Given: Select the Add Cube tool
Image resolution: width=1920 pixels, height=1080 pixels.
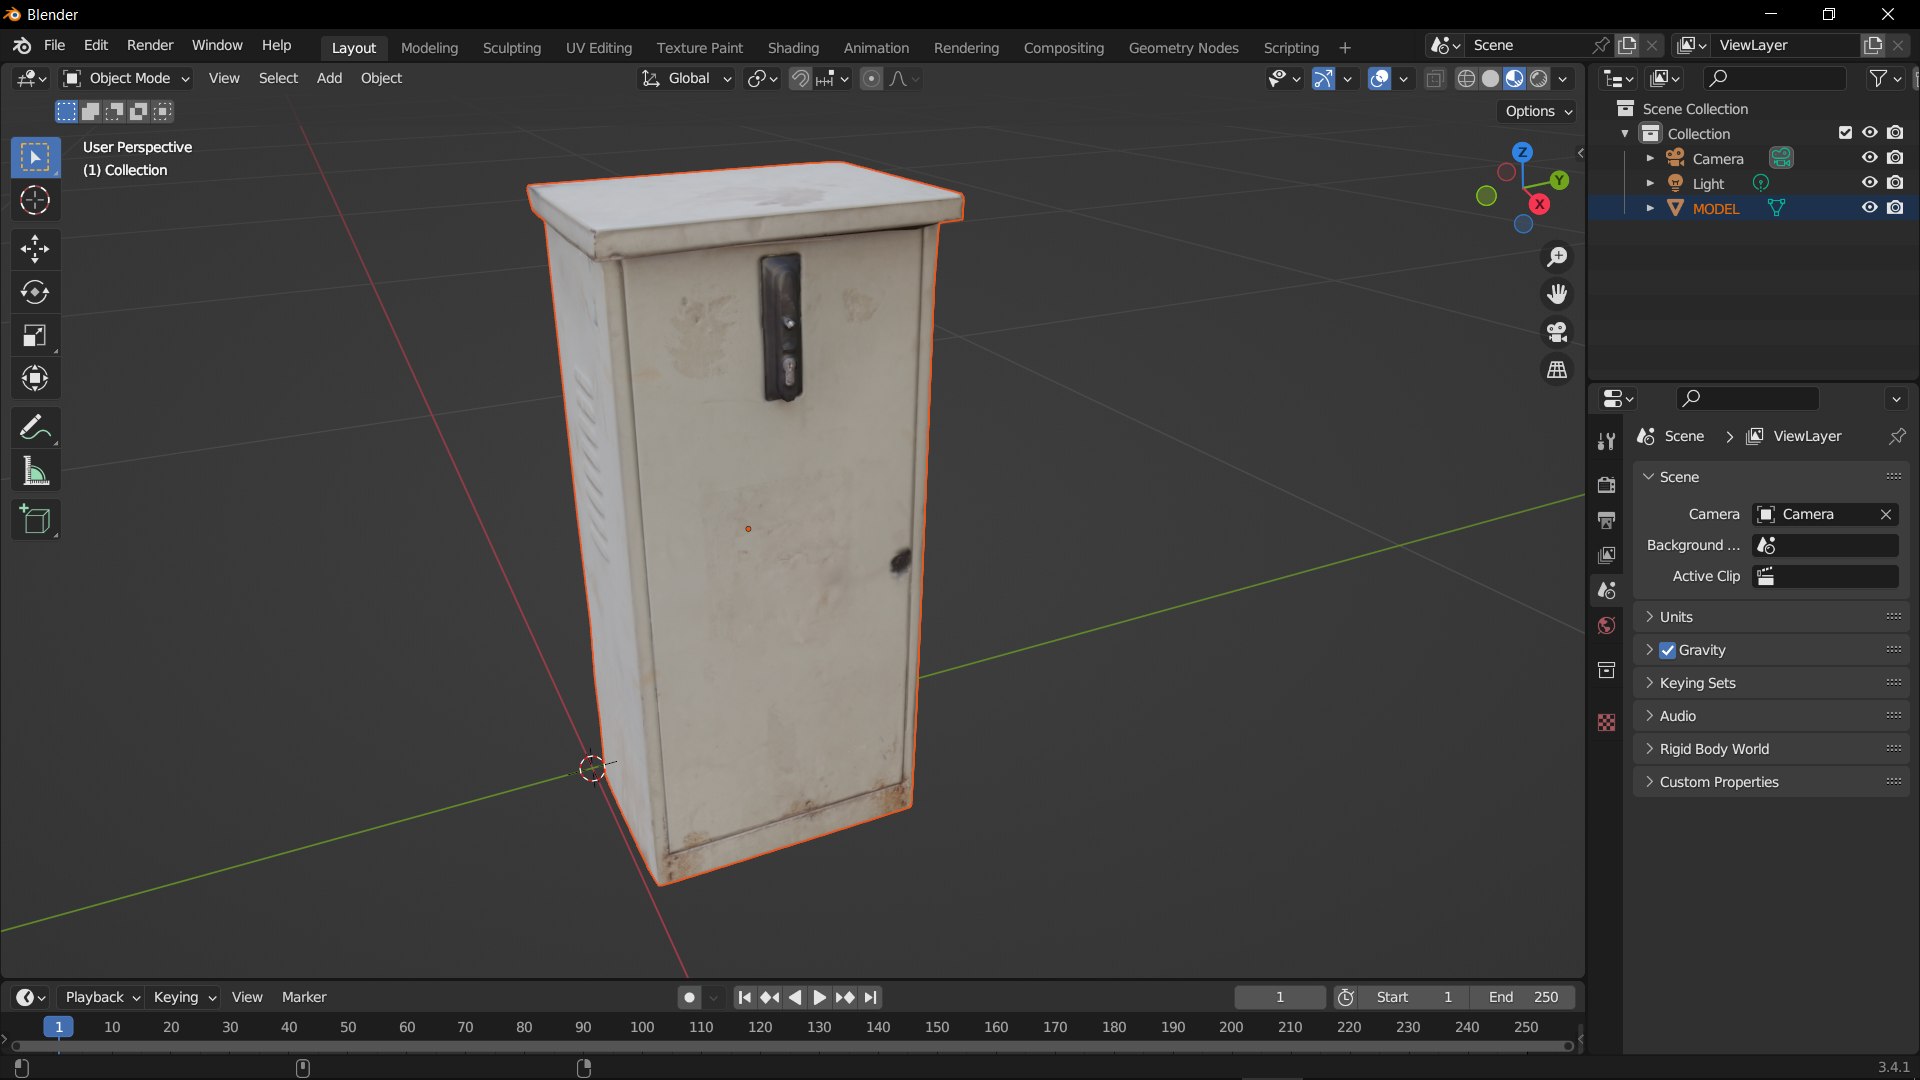Looking at the screenshot, I should 35,520.
